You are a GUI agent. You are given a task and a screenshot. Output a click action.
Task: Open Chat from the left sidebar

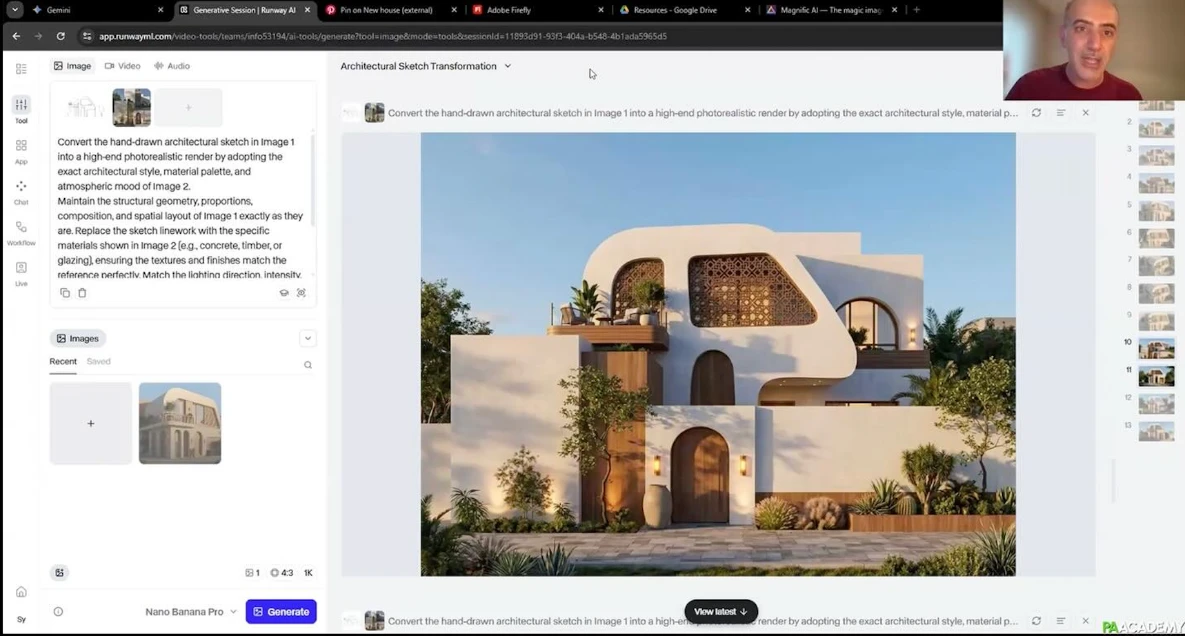tap(21, 191)
